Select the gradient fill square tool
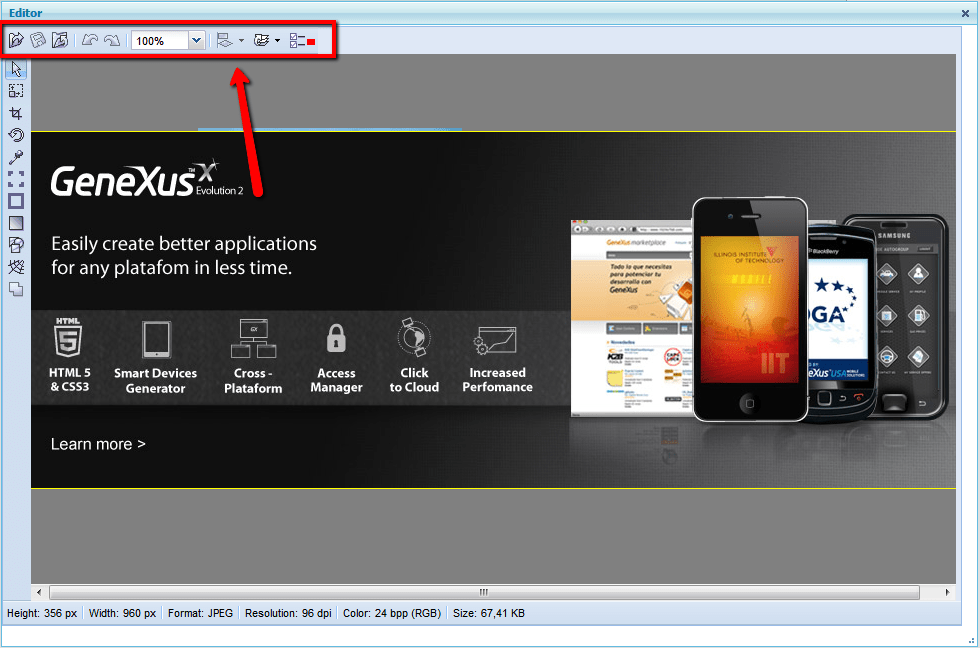 pos(16,223)
